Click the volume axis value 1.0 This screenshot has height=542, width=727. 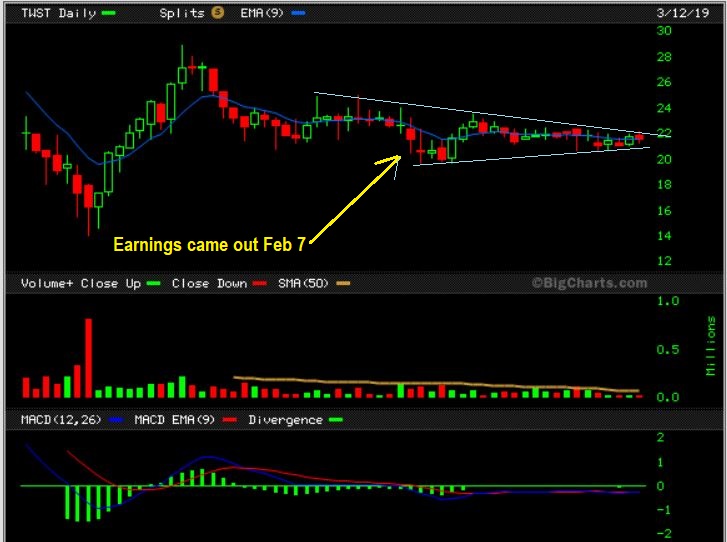(x=668, y=301)
